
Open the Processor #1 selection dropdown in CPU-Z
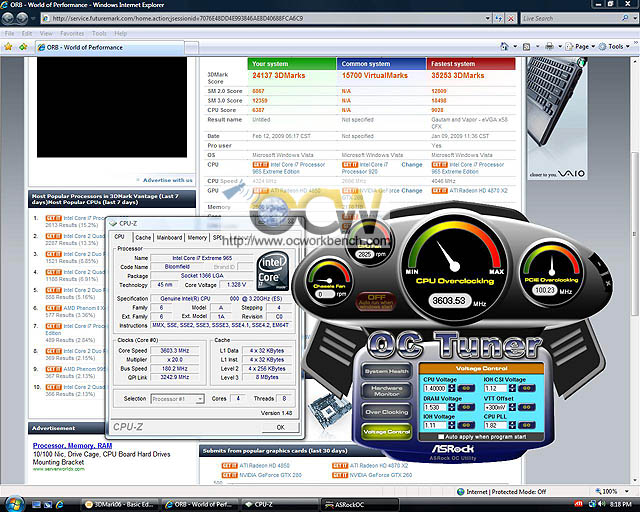click(177, 399)
